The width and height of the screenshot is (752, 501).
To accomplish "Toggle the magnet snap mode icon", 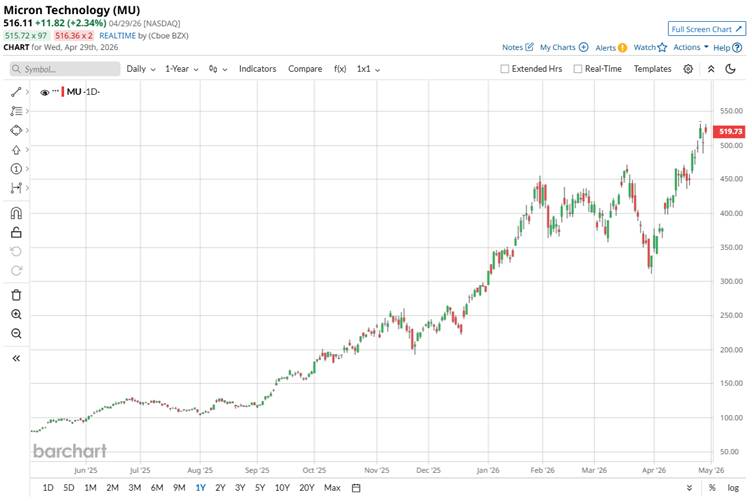I will 16,213.
